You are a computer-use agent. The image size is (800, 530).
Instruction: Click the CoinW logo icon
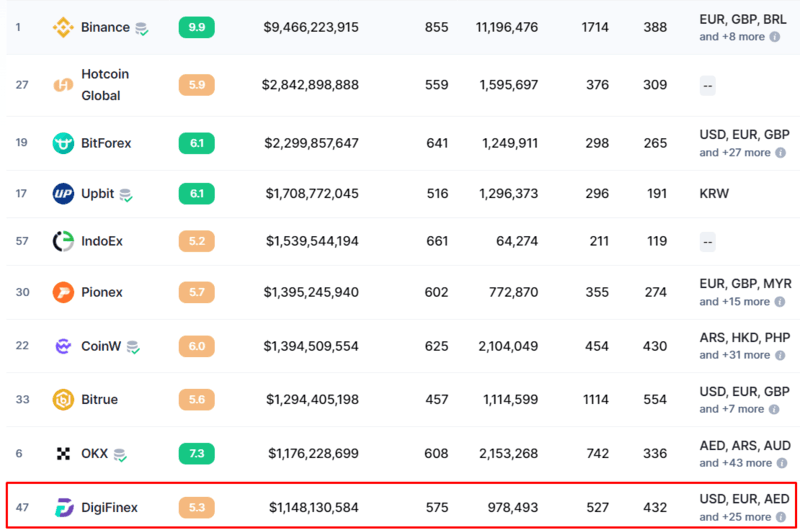click(x=63, y=346)
